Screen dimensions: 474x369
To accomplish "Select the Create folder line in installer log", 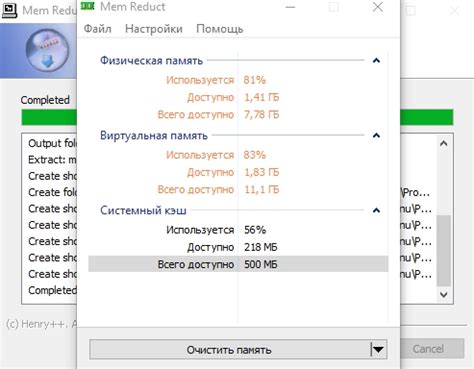I will coord(52,192).
